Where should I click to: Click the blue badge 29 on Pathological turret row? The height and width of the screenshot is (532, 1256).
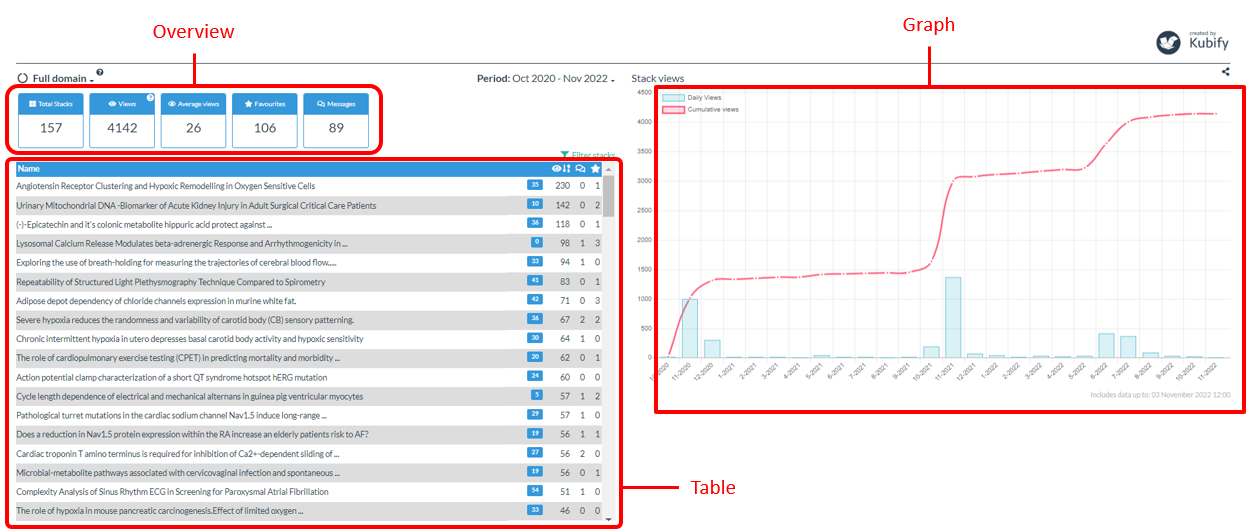pos(535,414)
